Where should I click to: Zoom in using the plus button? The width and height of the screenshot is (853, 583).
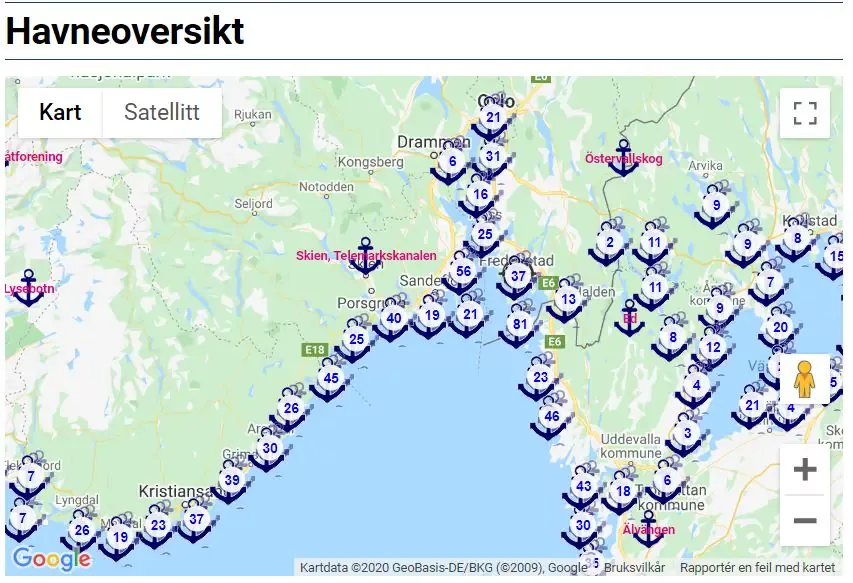pos(803,467)
